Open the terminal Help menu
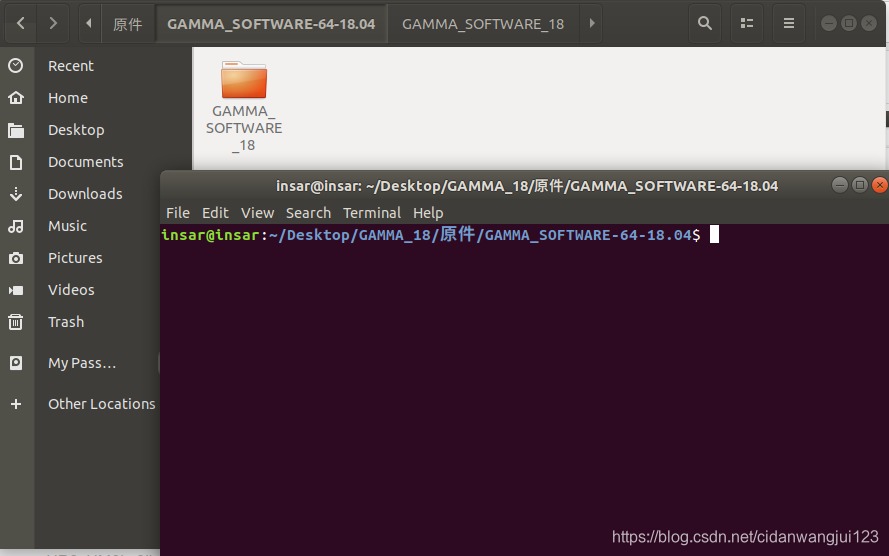Screen dimensions: 889x556 (x=428, y=213)
